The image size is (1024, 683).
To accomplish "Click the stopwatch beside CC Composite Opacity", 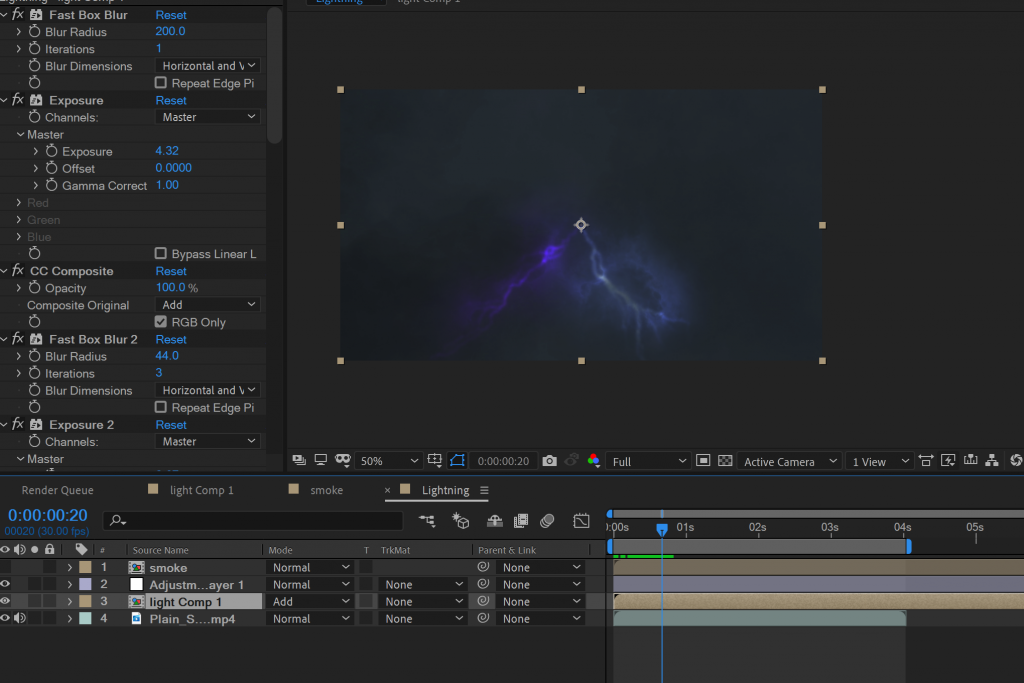I will [x=35, y=287].
